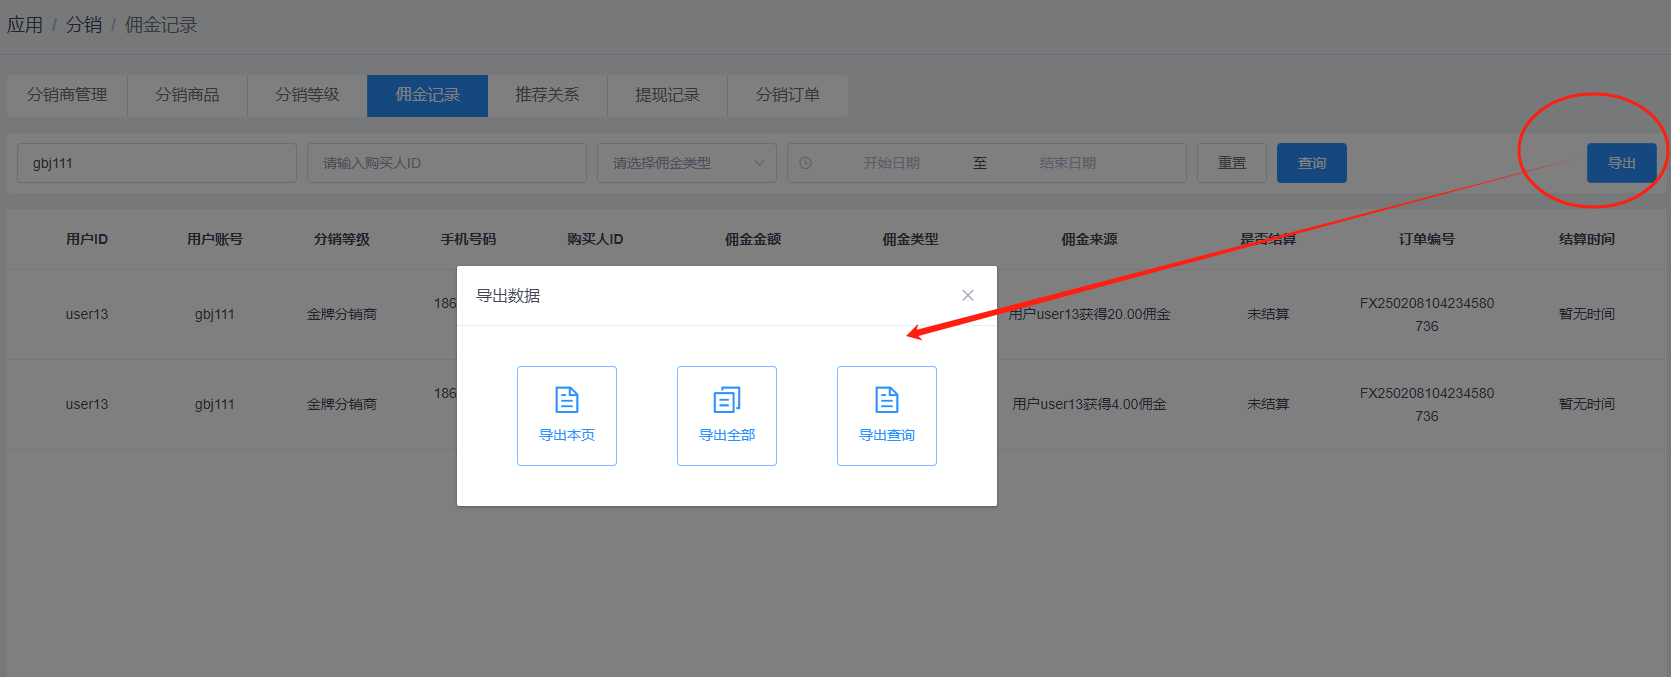The height and width of the screenshot is (677, 1671).
Task: Select the Distribution Level (分销等级) tab
Action: click(307, 95)
